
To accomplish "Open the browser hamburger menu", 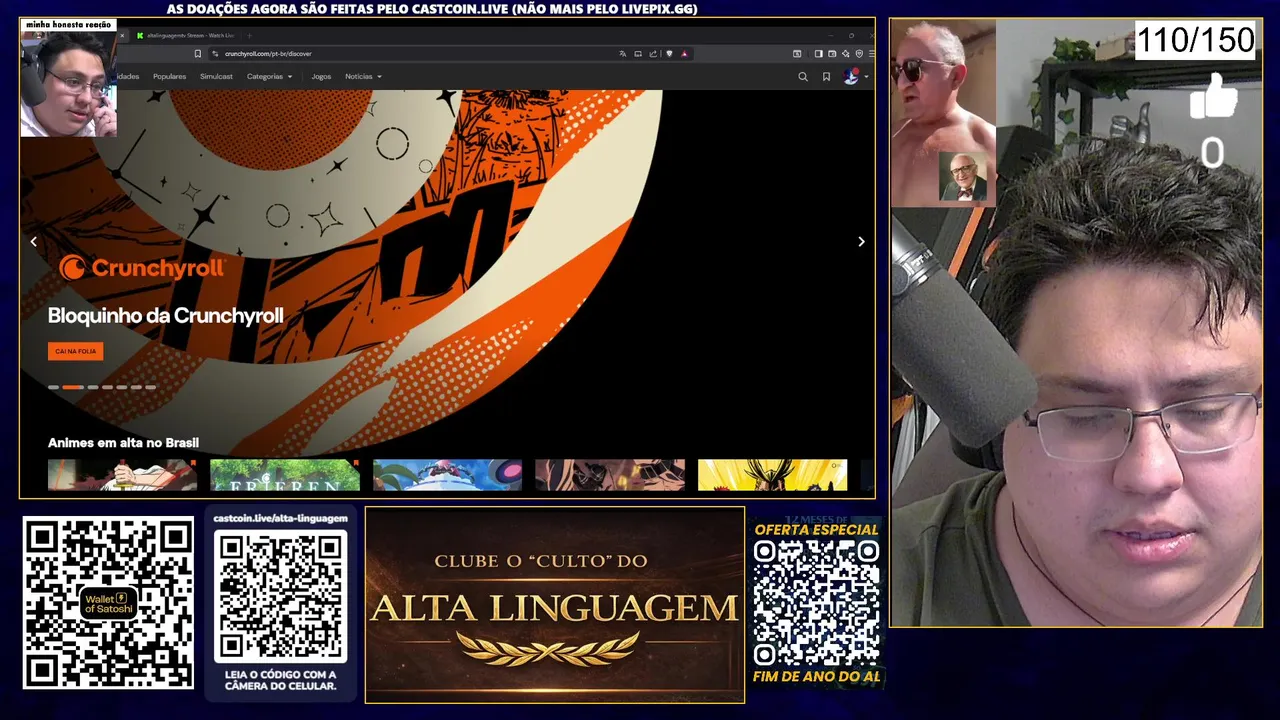I will [871, 54].
